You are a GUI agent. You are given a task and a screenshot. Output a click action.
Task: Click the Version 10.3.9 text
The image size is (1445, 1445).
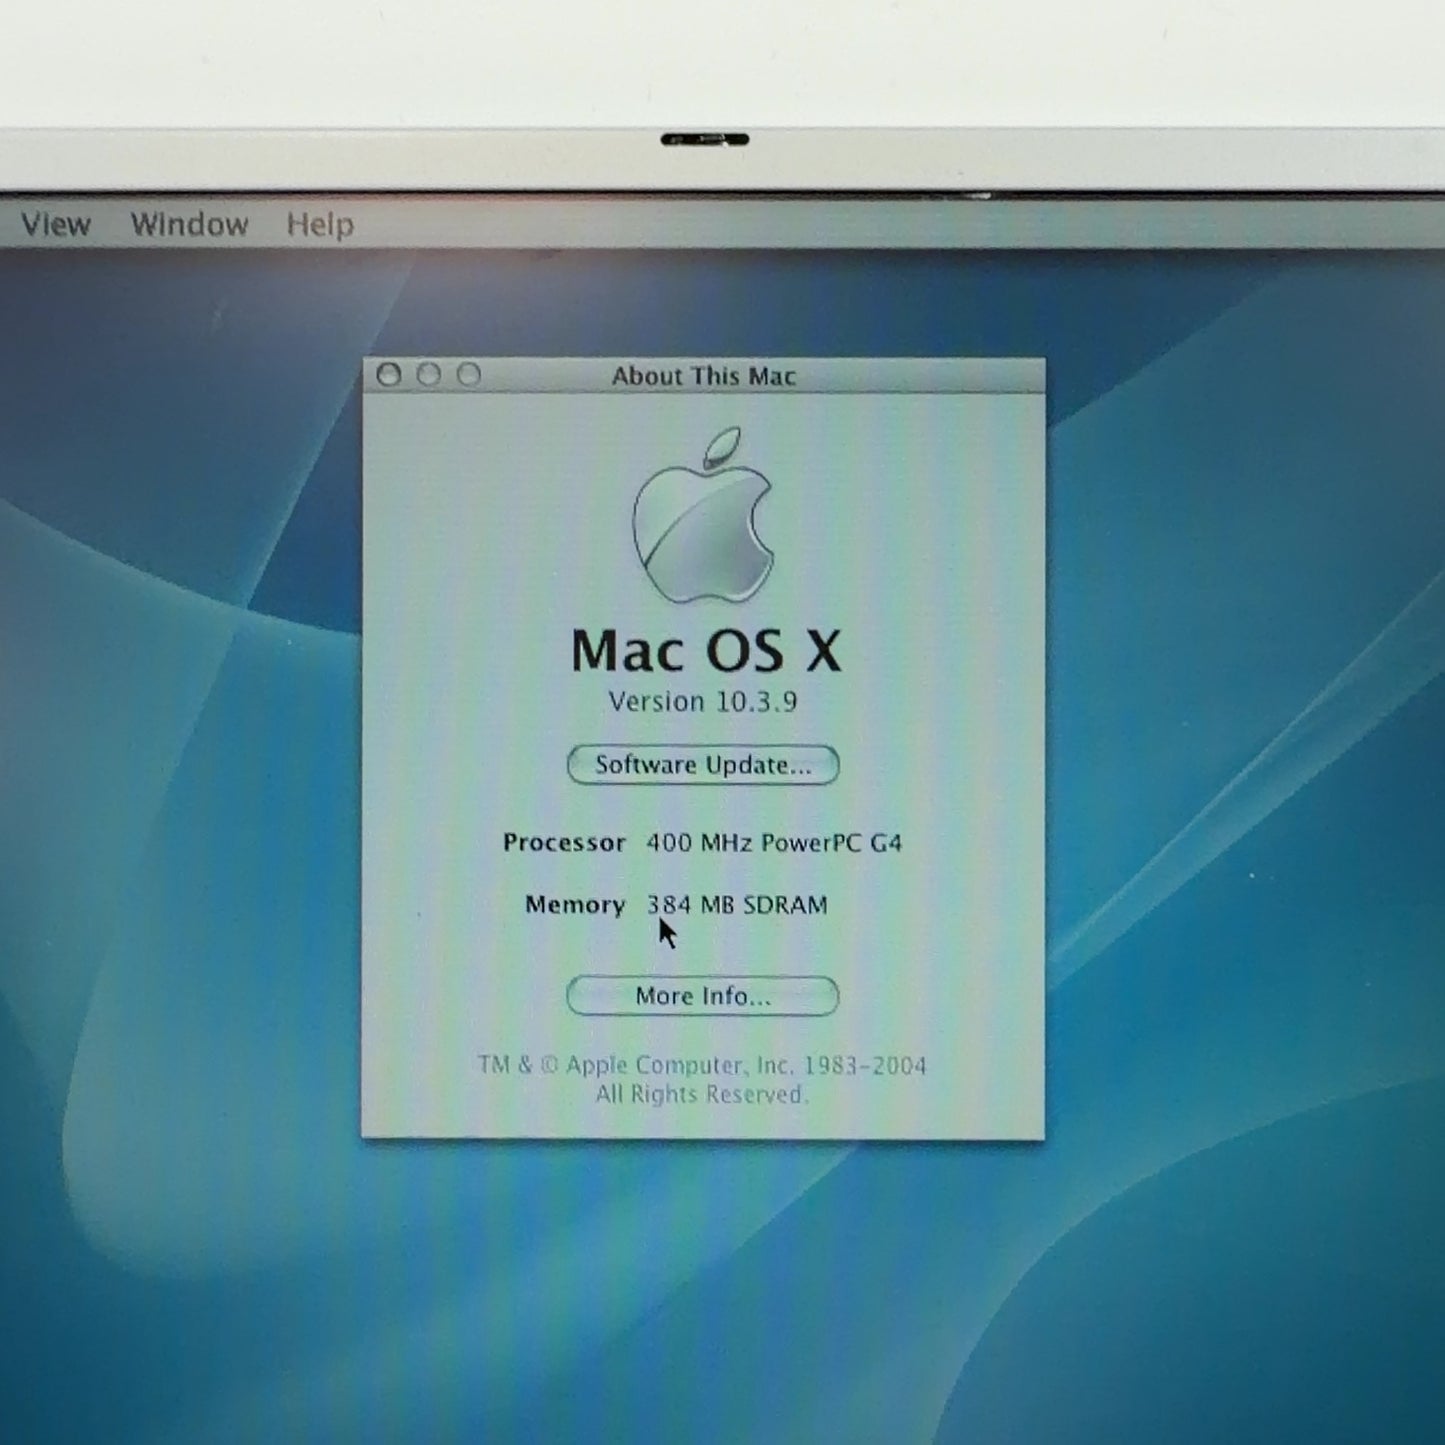pos(703,702)
